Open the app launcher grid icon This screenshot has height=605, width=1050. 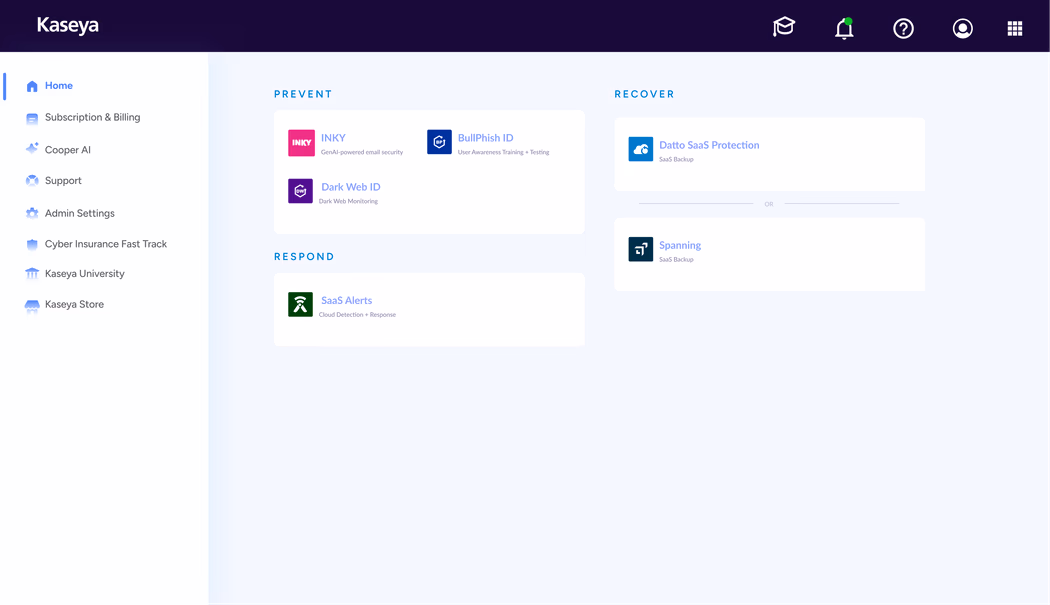[x=1015, y=28]
